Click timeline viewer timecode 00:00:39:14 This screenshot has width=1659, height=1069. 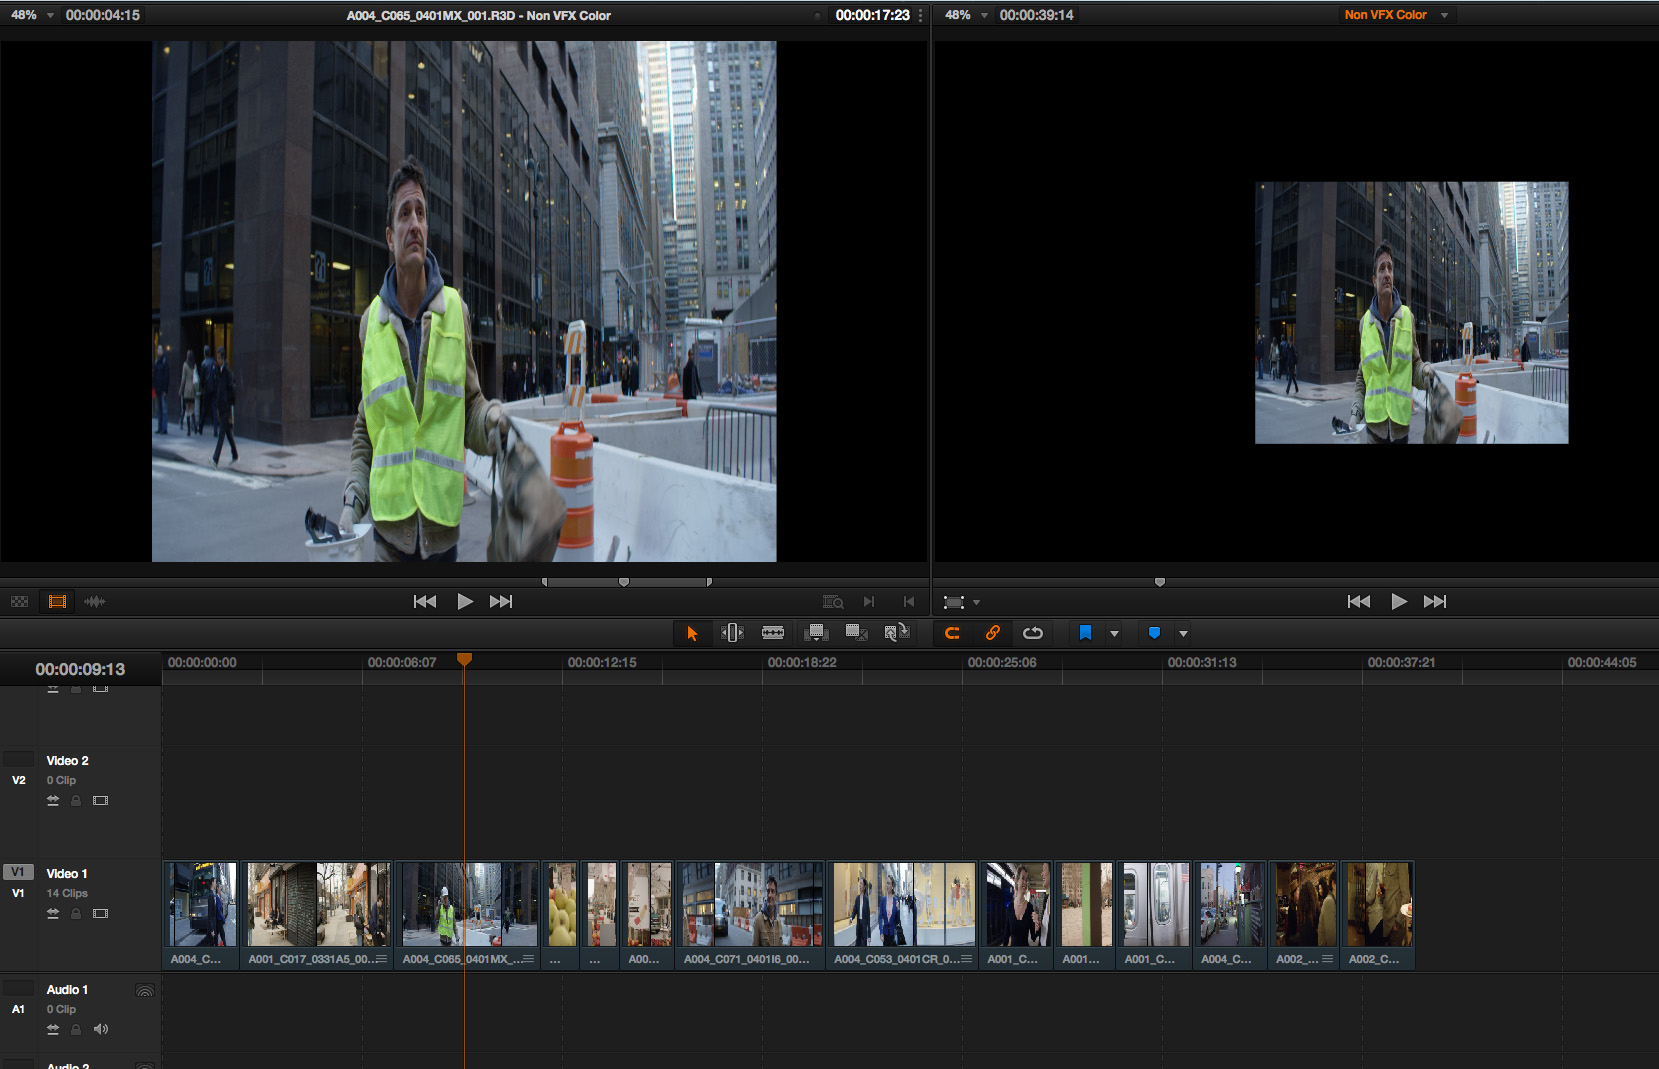coord(1037,16)
